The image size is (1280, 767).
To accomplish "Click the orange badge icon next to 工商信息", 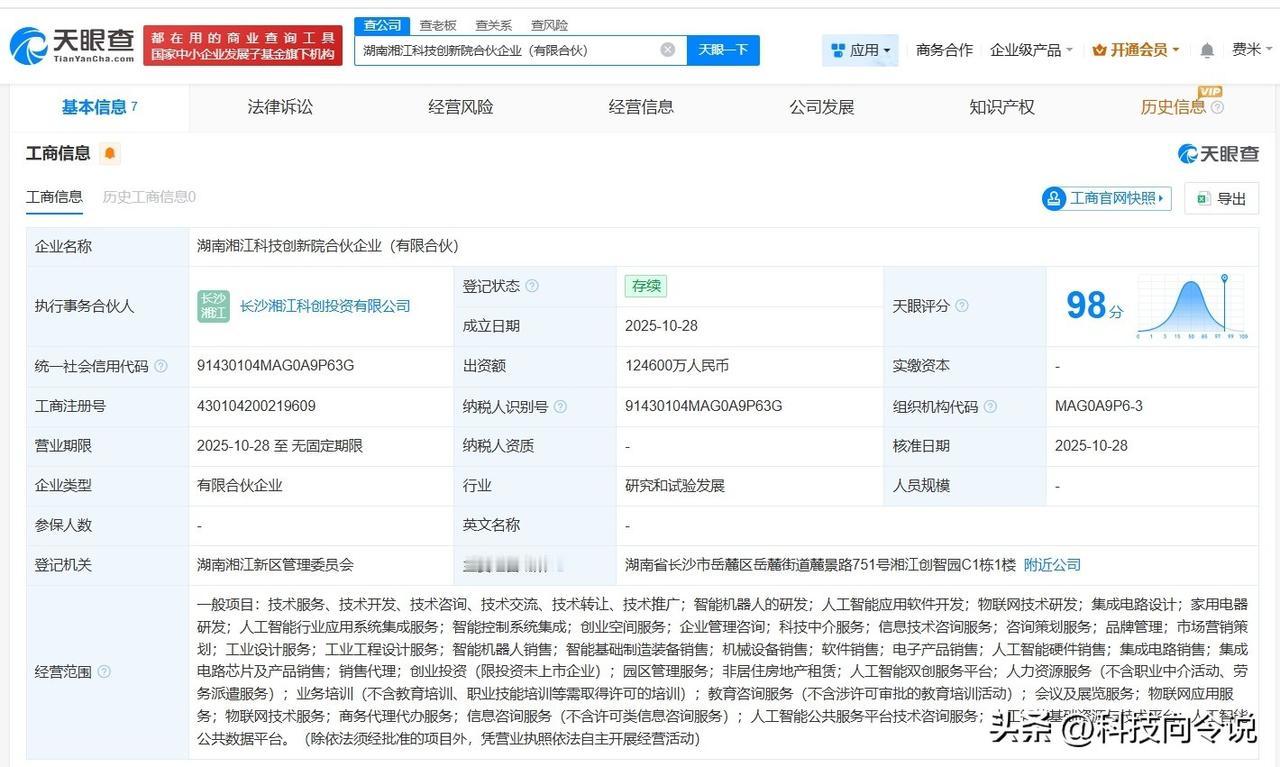I will (x=111, y=152).
